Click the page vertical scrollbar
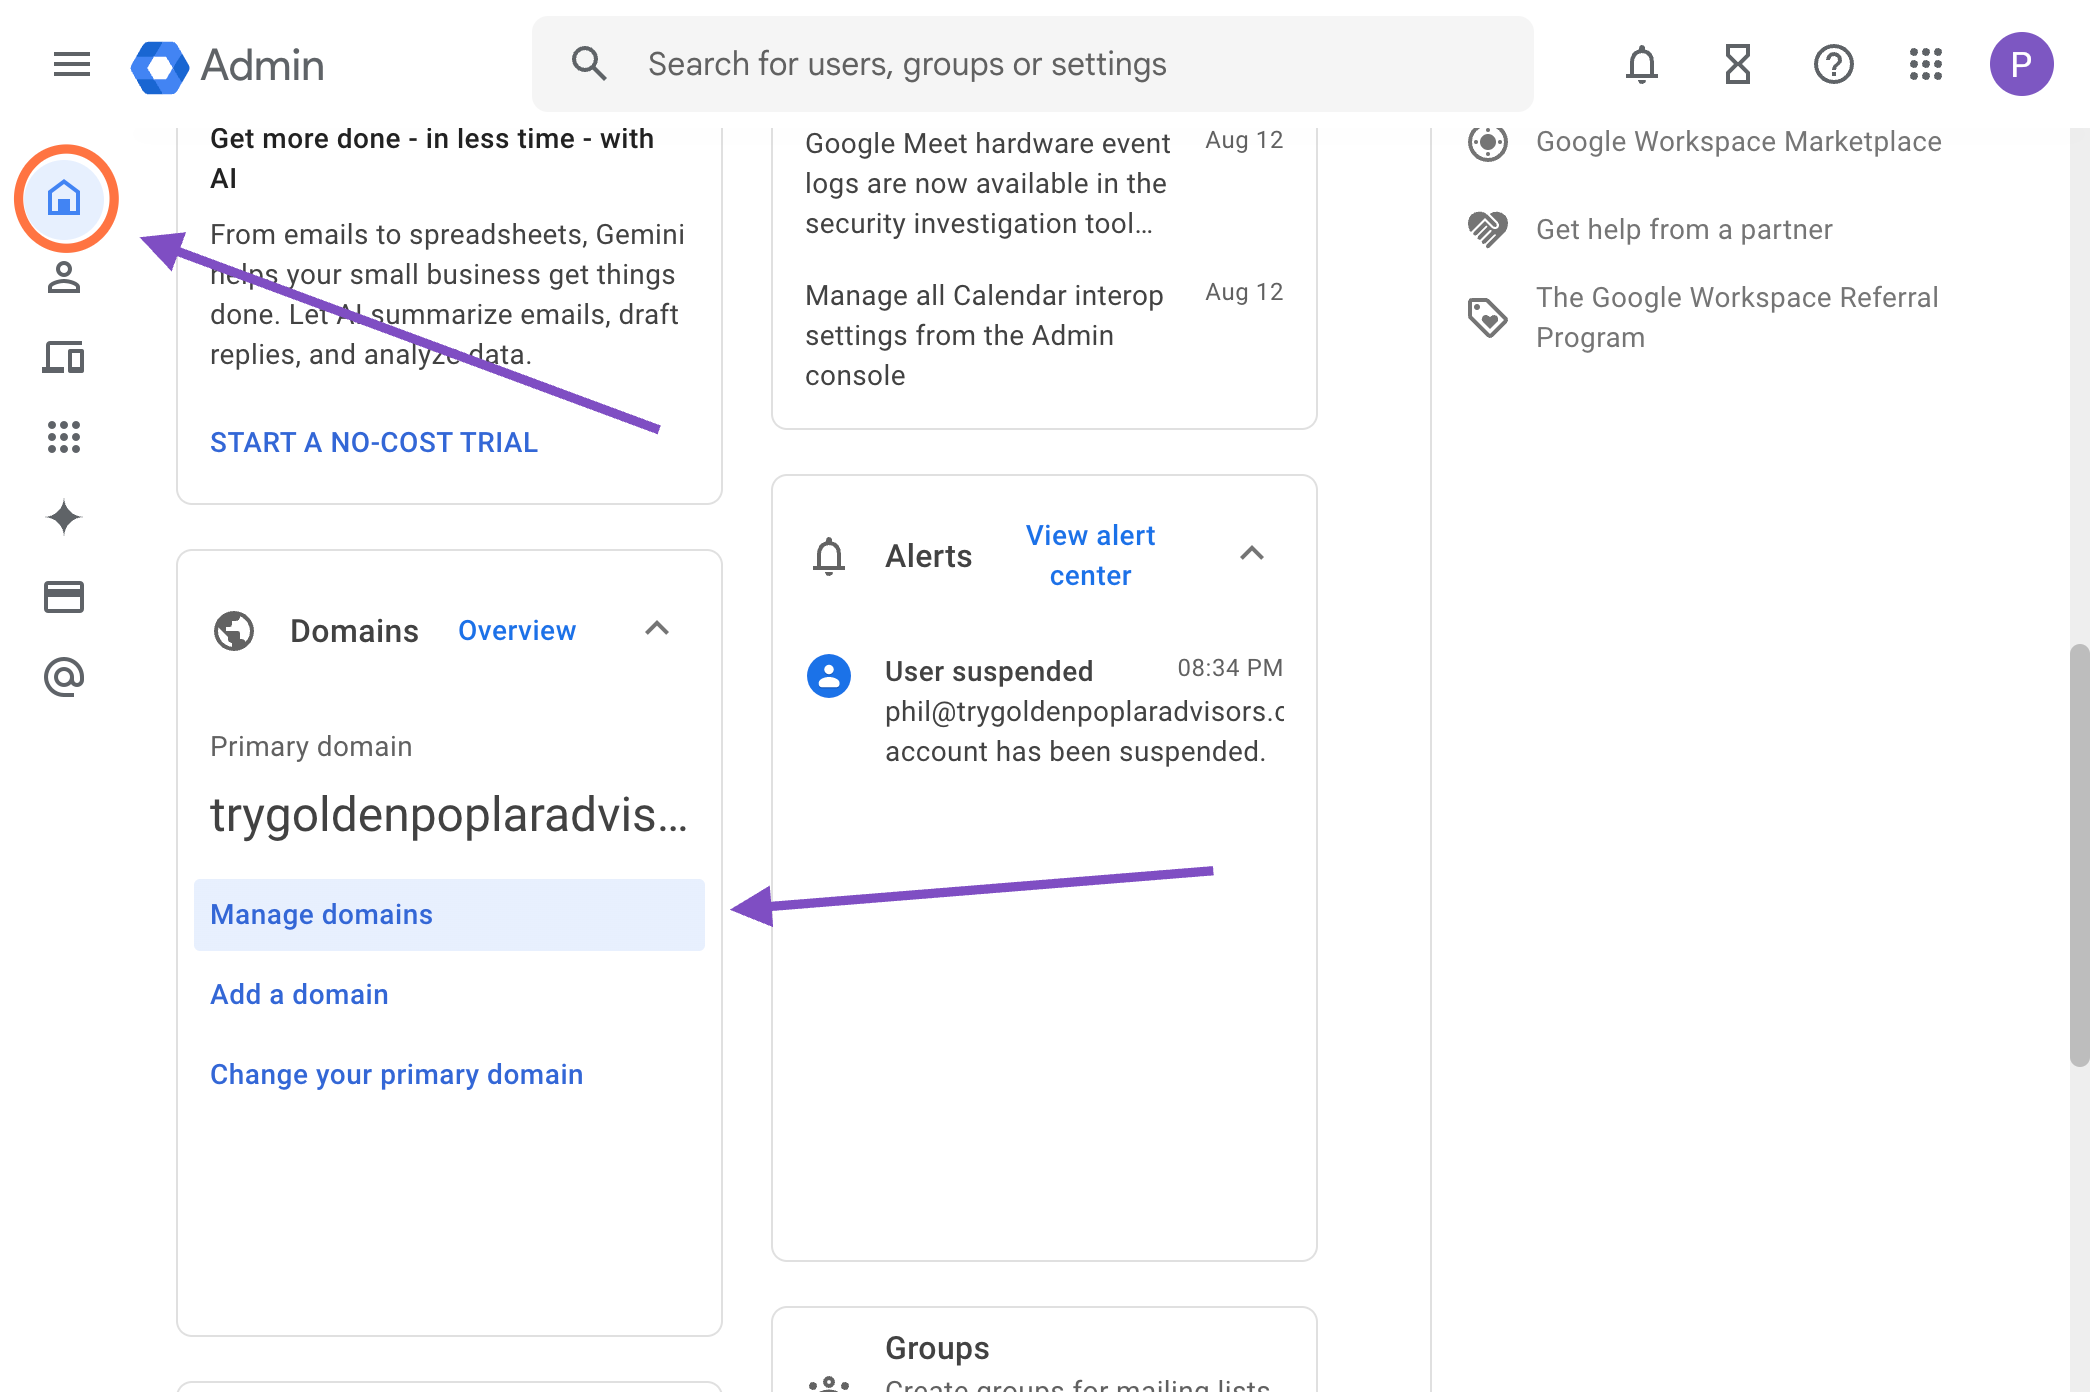 pyautogui.click(x=2079, y=856)
